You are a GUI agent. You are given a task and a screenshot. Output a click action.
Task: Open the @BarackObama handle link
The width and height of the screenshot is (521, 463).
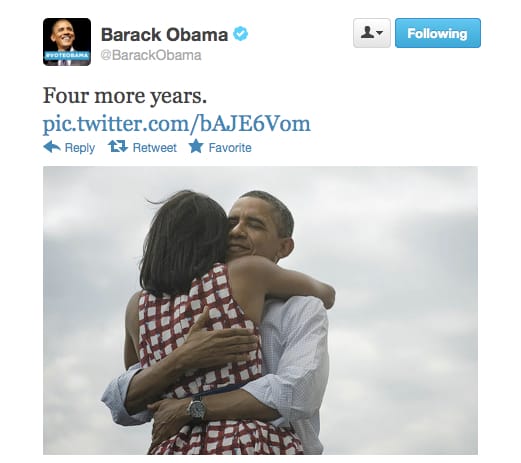(x=151, y=55)
